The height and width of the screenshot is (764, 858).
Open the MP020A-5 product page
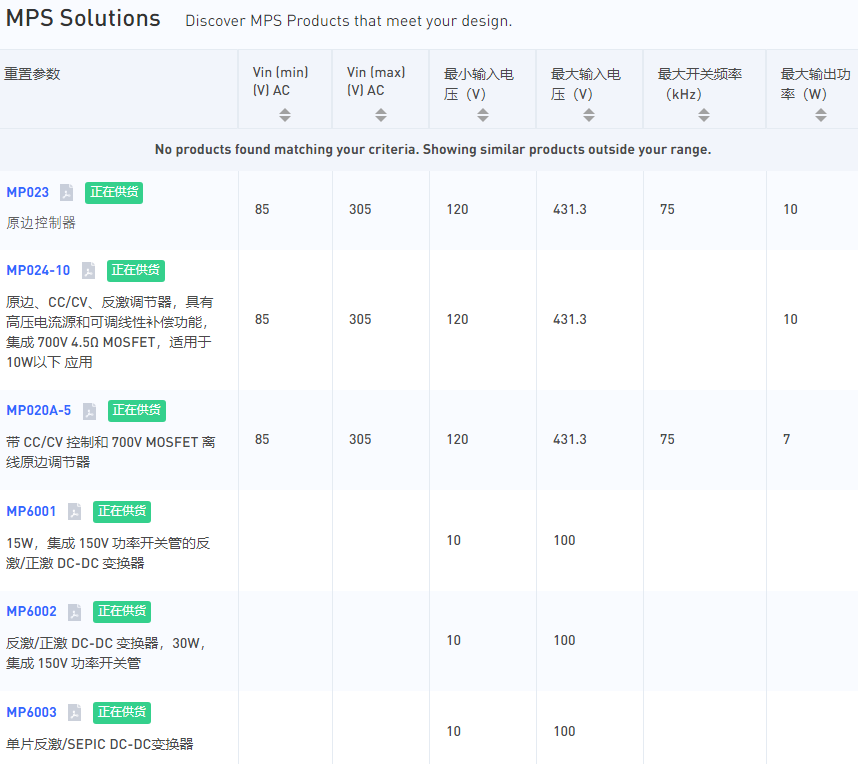tap(39, 410)
